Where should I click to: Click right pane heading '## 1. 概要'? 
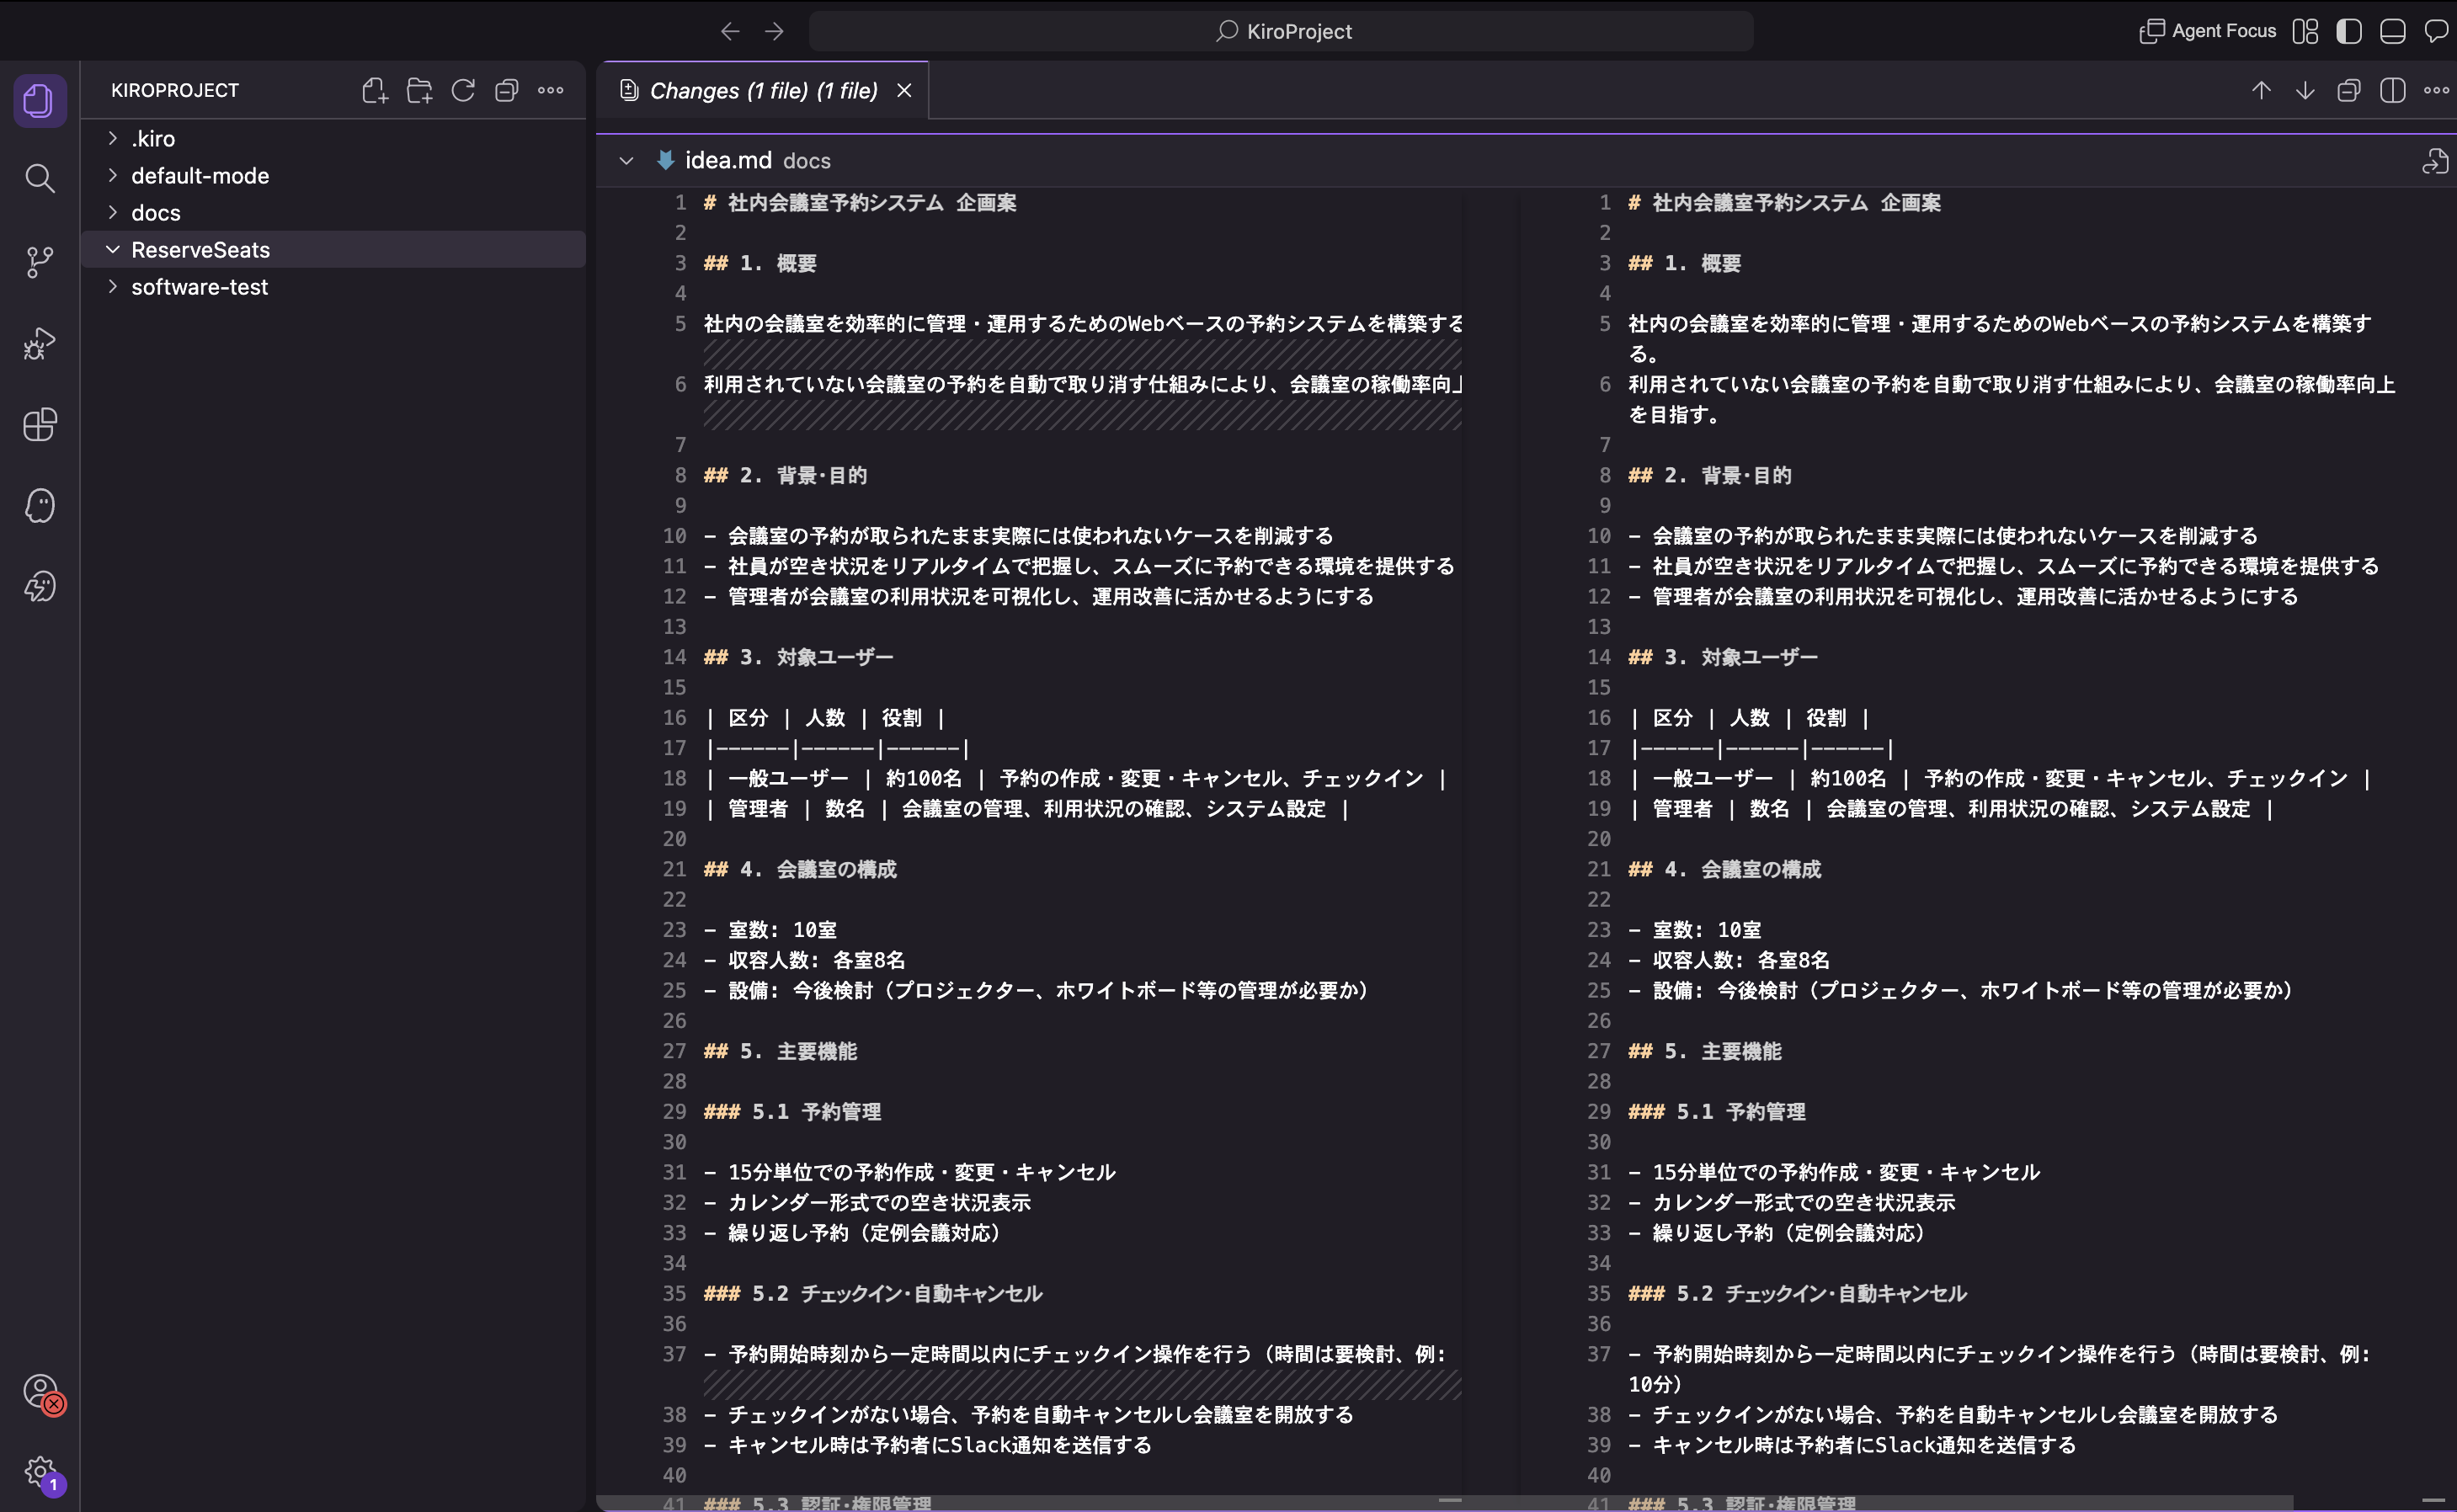tap(1684, 263)
